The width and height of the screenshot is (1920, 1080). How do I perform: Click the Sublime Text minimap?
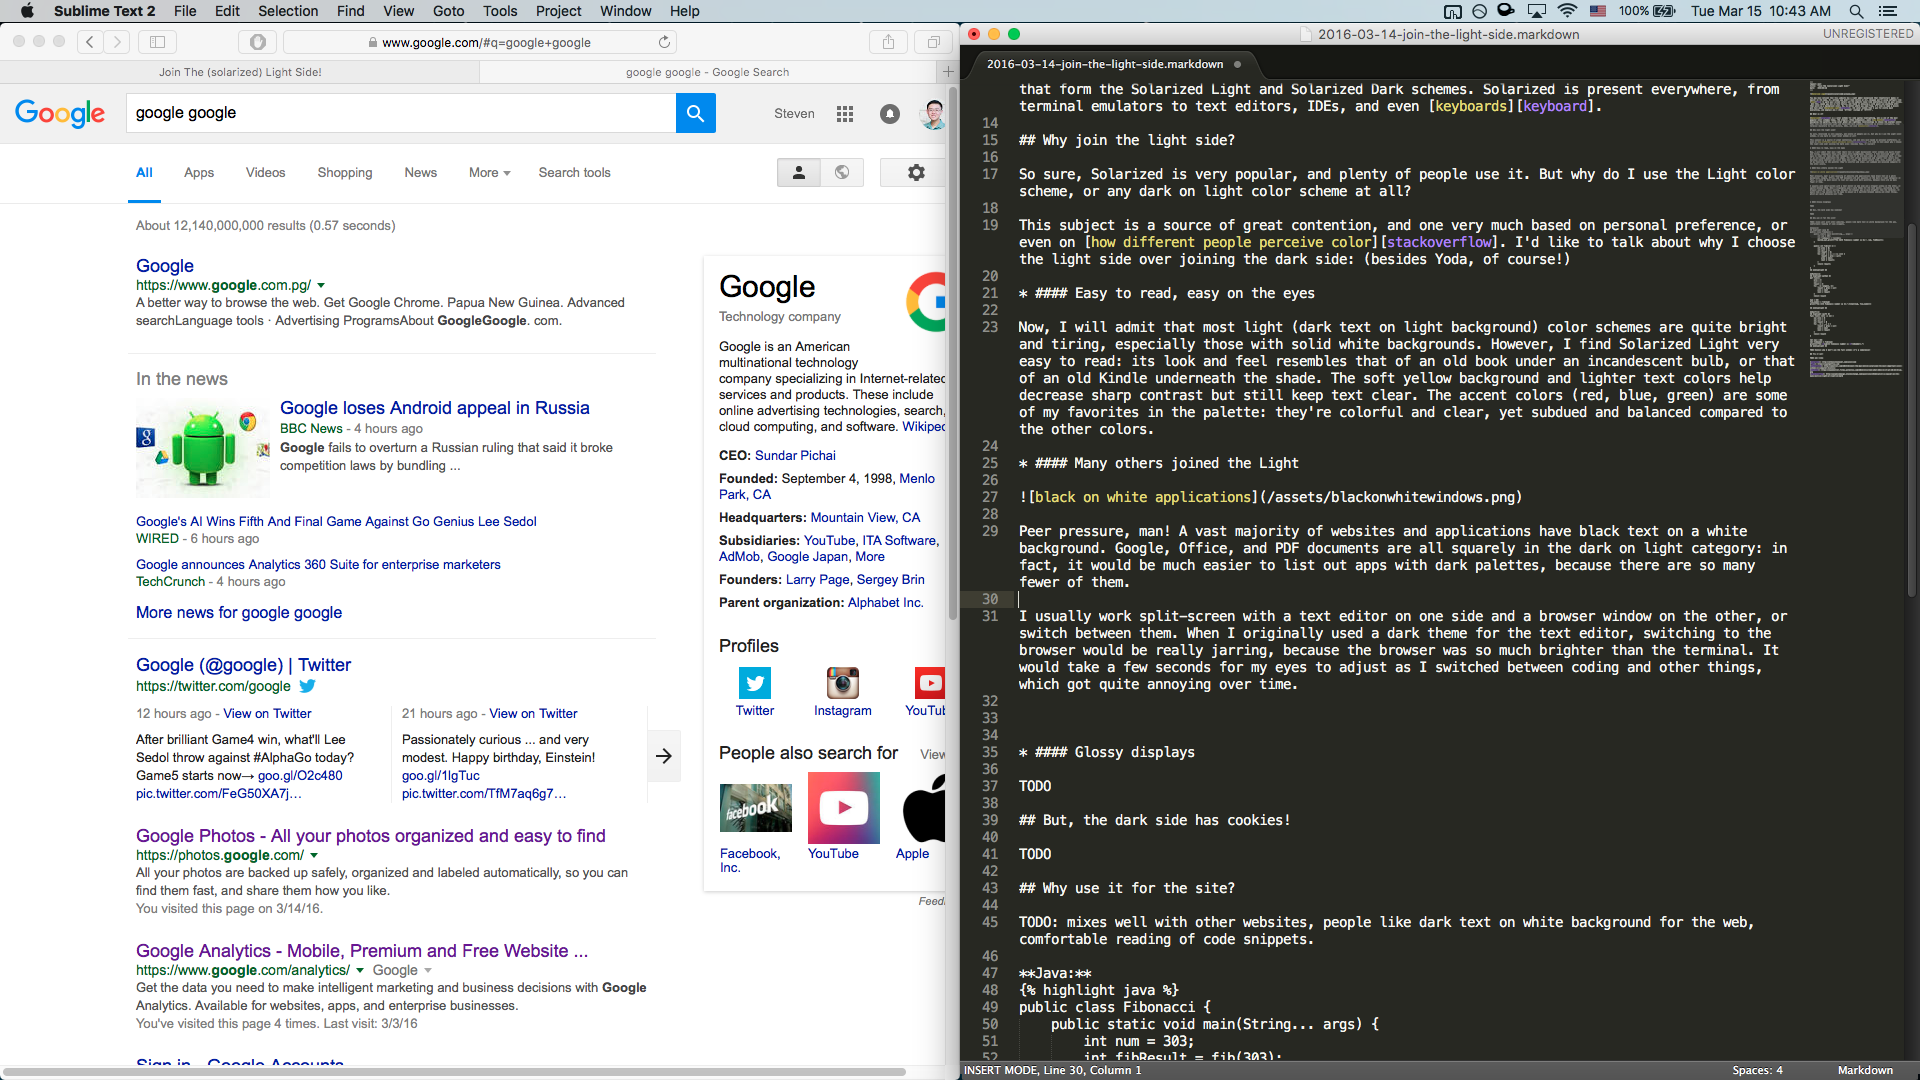point(1855,230)
